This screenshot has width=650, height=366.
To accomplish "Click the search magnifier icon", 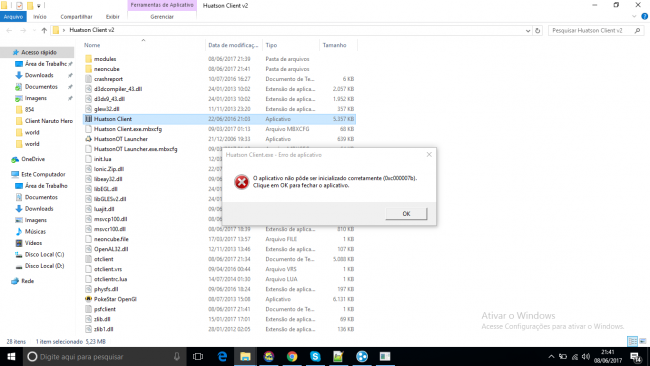I will [638, 30].
